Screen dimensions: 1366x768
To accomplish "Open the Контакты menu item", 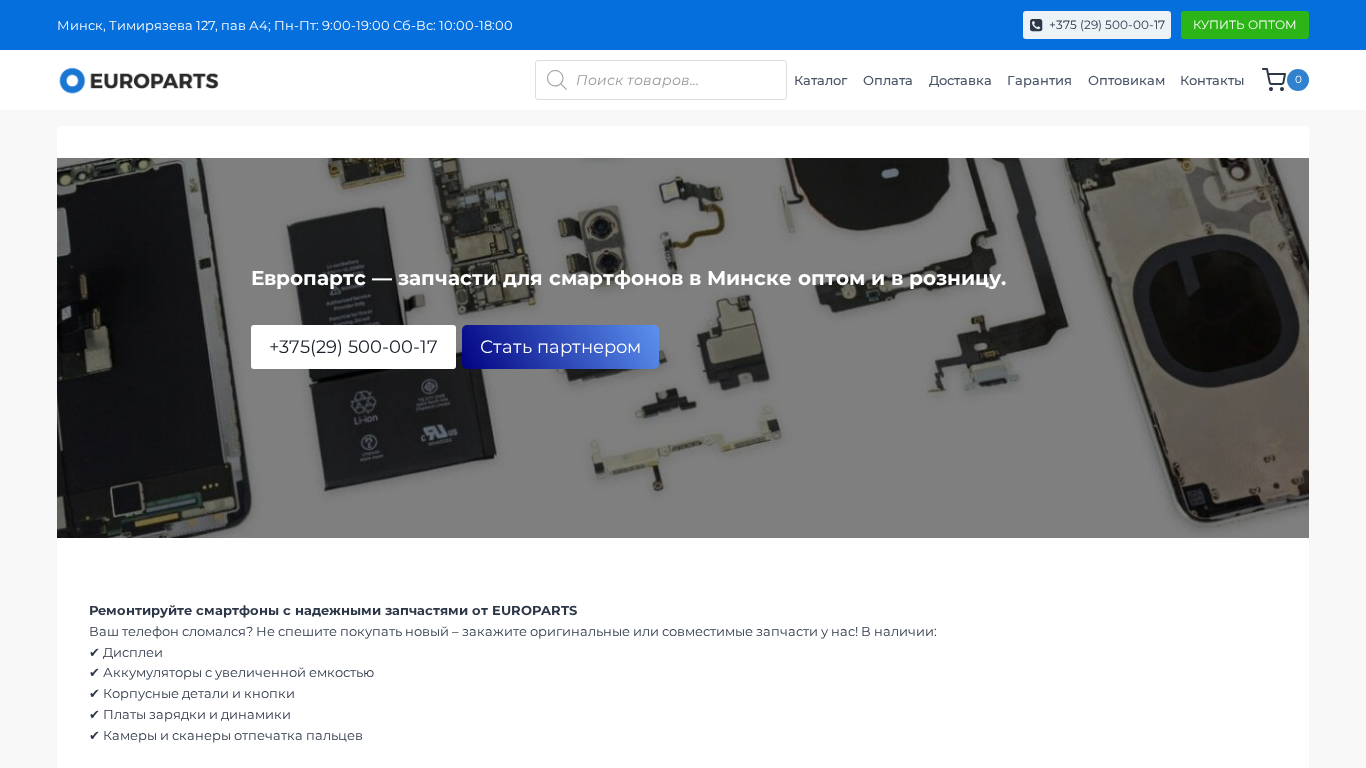I will 1212,80.
